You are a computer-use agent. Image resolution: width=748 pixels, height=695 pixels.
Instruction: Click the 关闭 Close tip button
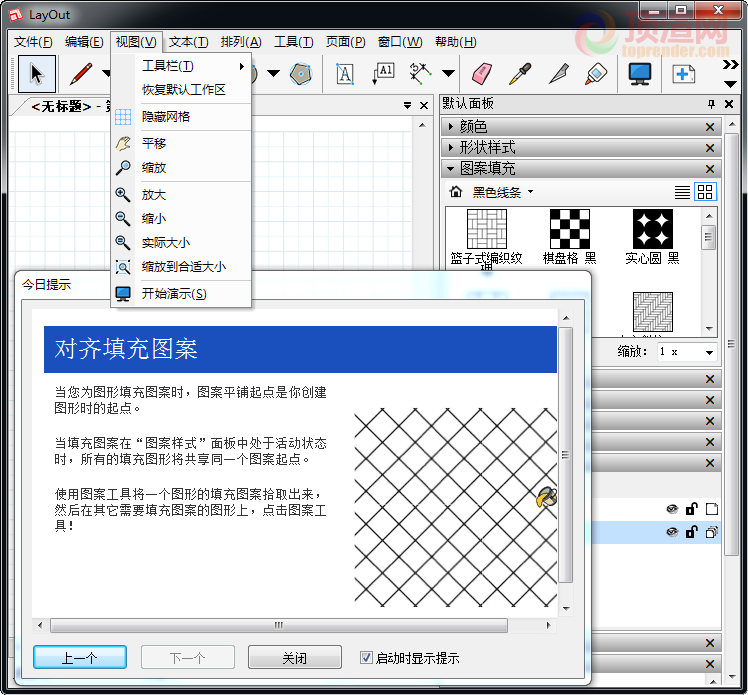pos(294,657)
